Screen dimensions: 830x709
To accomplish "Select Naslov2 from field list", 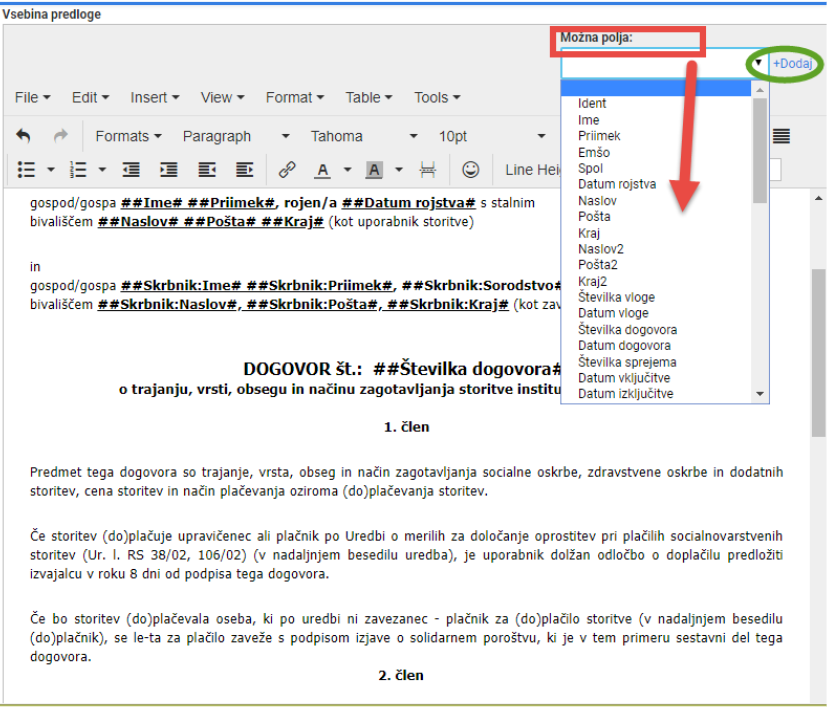I will (x=656, y=249).
